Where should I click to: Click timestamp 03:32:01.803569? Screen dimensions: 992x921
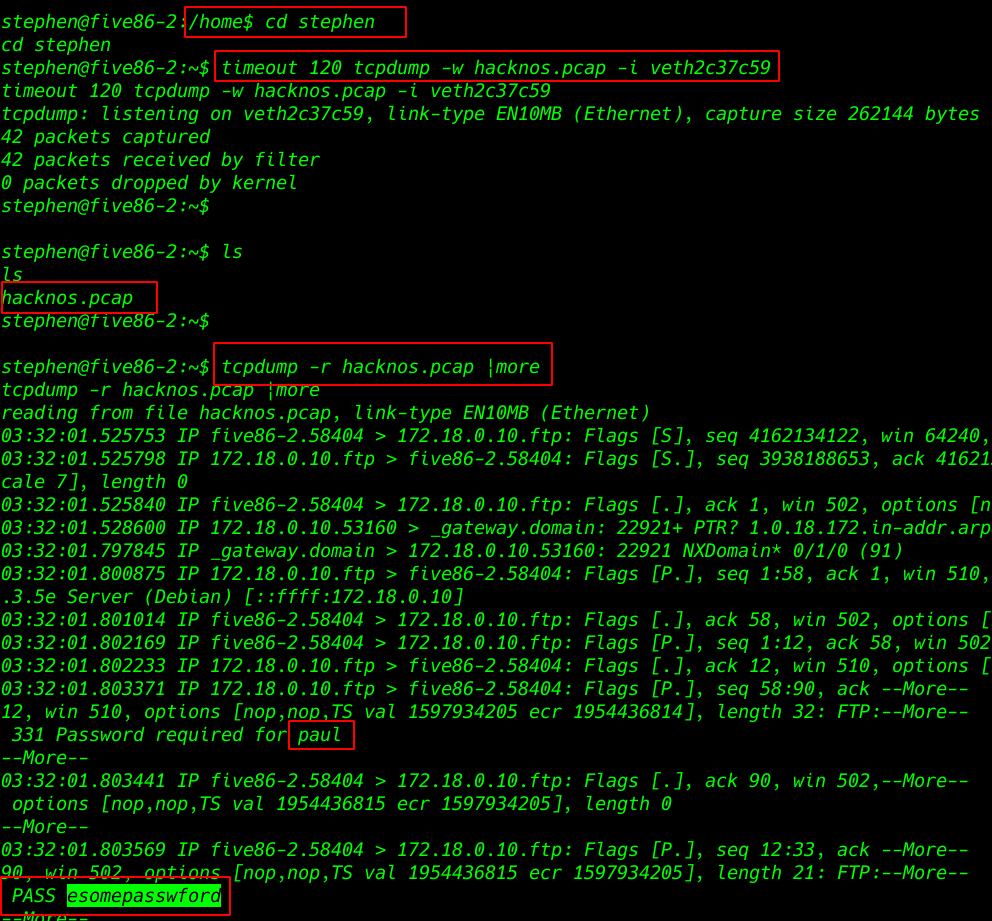click(84, 850)
